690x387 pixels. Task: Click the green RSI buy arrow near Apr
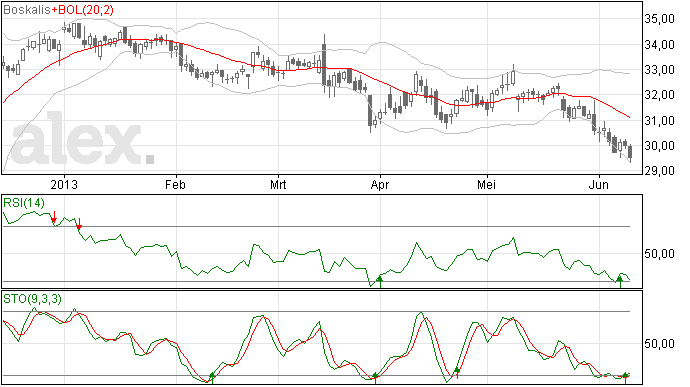tap(380, 281)
